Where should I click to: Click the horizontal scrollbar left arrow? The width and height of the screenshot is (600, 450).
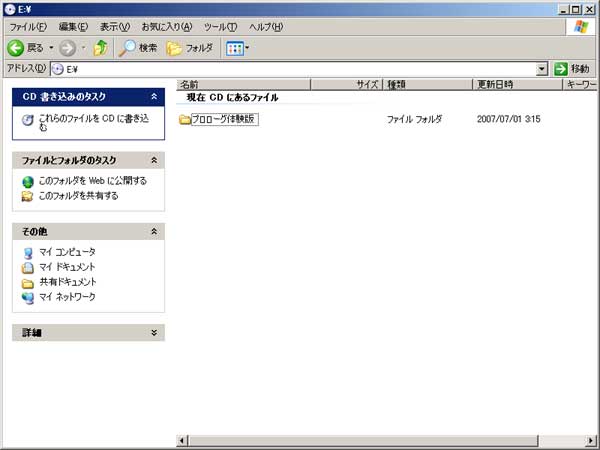click(x=182, y=440)
